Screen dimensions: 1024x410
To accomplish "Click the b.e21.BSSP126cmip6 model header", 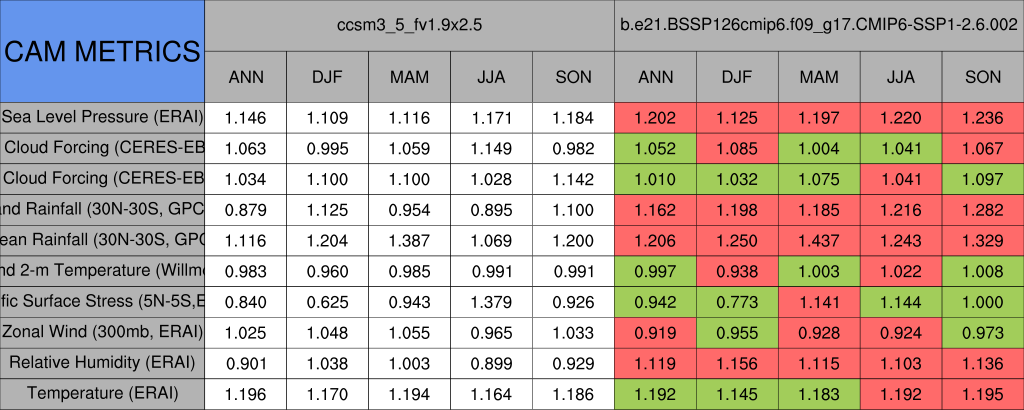I will tap(819, 25).
